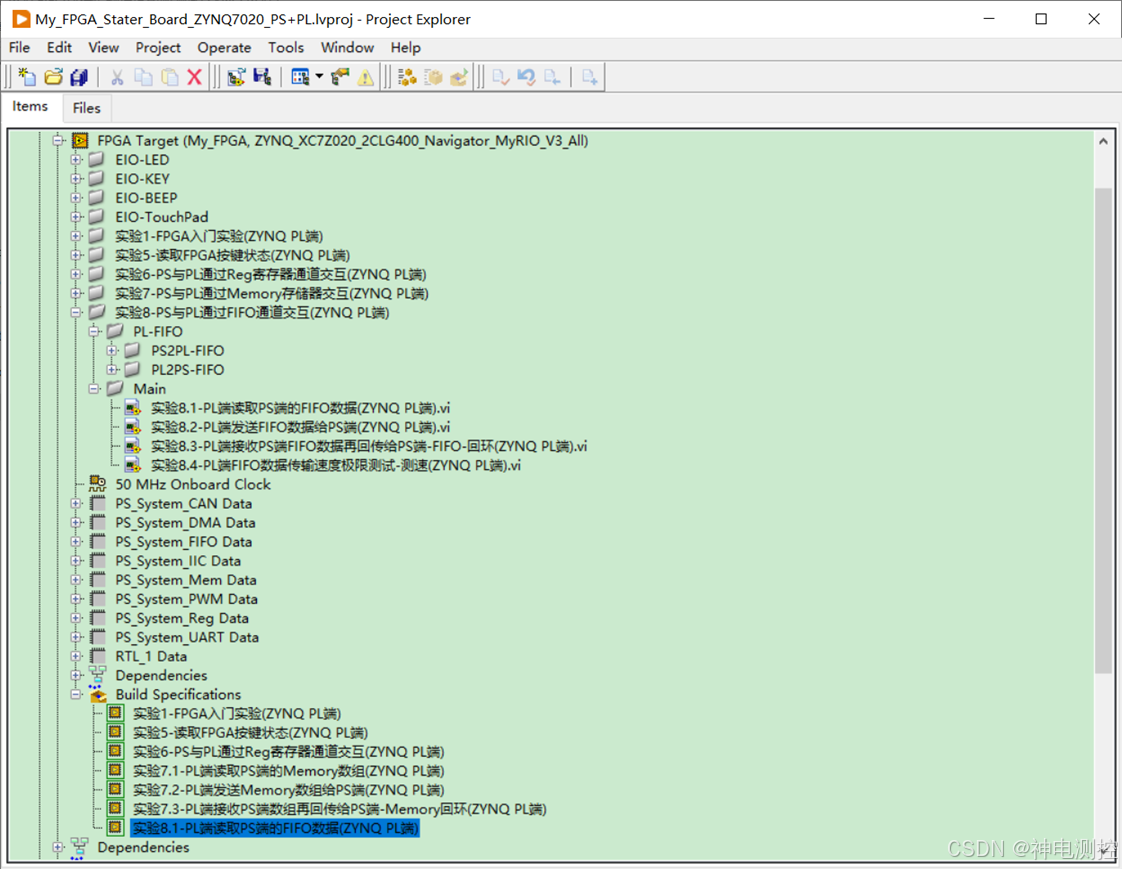Click the Add to Source Control icon
The height and width of the screenshot is (869, 1122).
pyautogui.click(x=590, y=77)
